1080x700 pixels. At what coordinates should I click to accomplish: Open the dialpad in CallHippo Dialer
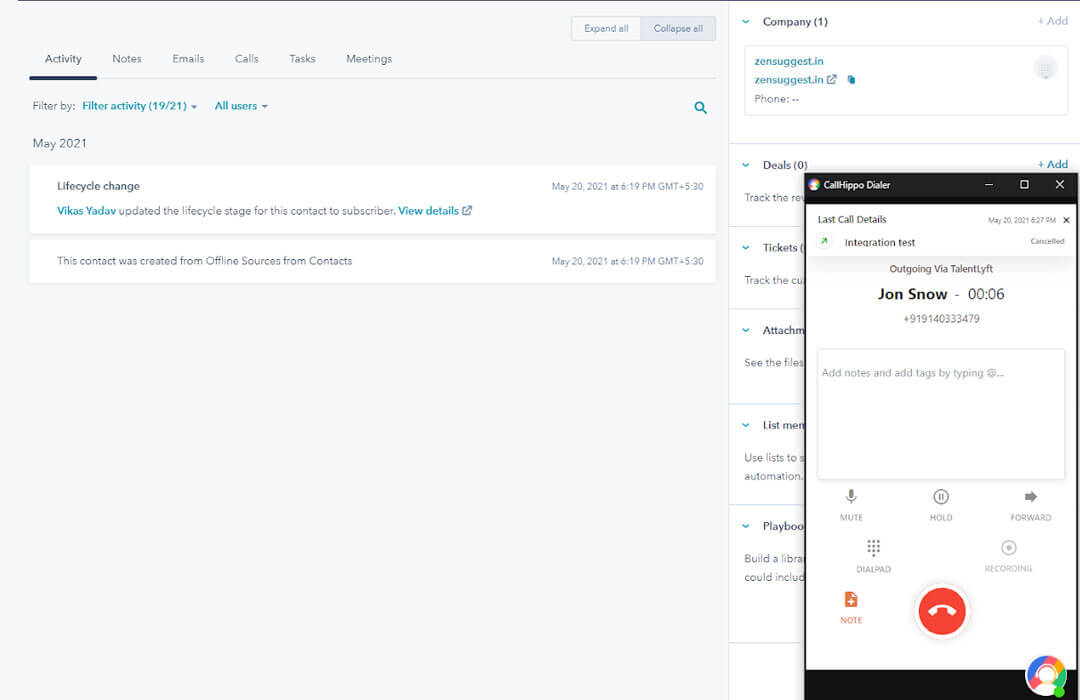point(873,548)
